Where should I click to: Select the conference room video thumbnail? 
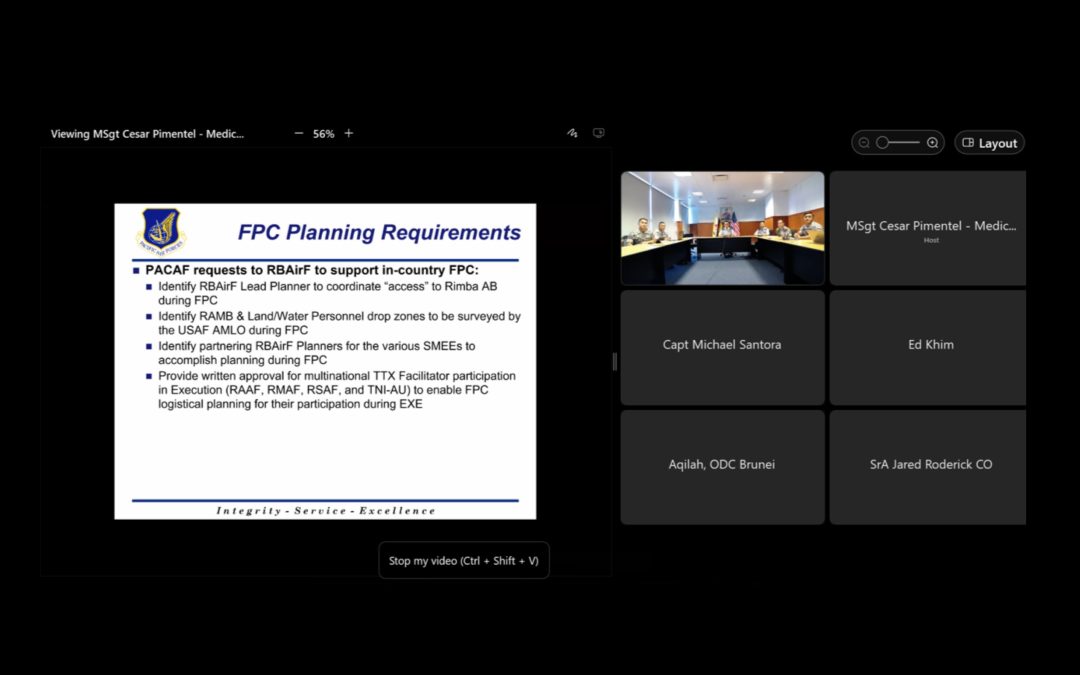tap(723, 228)
